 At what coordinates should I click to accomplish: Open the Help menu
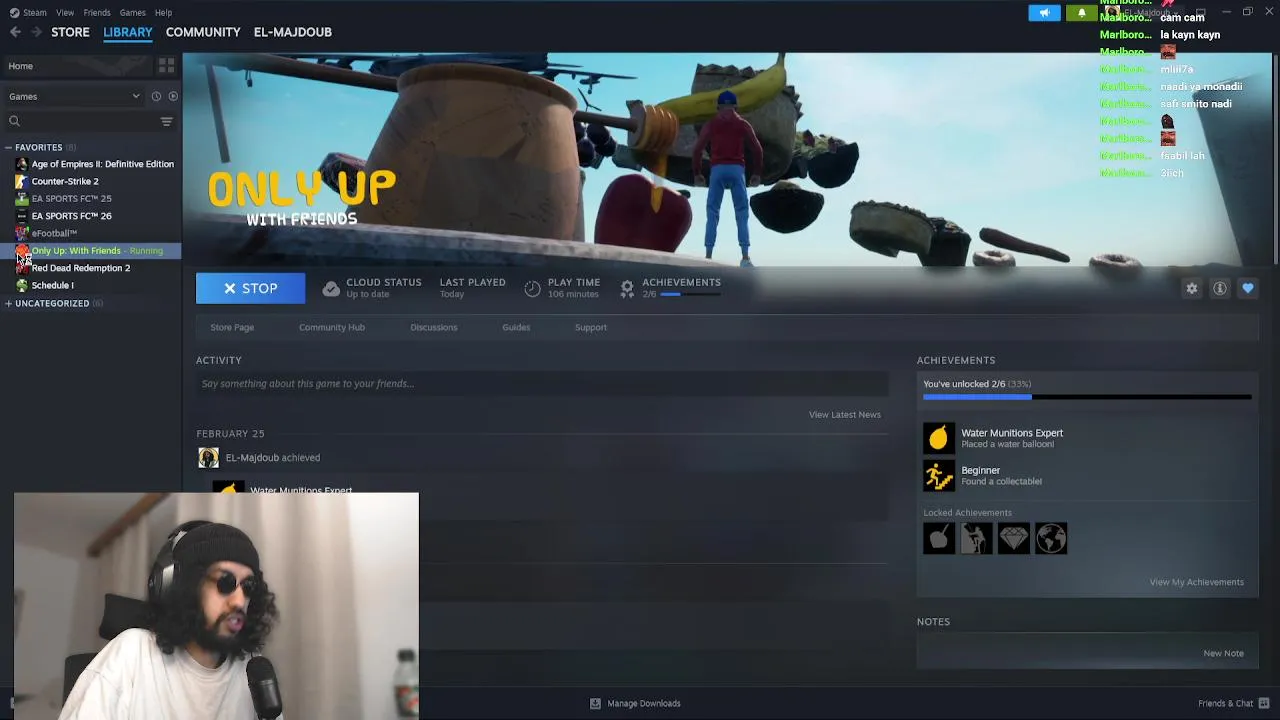point(163,12)
